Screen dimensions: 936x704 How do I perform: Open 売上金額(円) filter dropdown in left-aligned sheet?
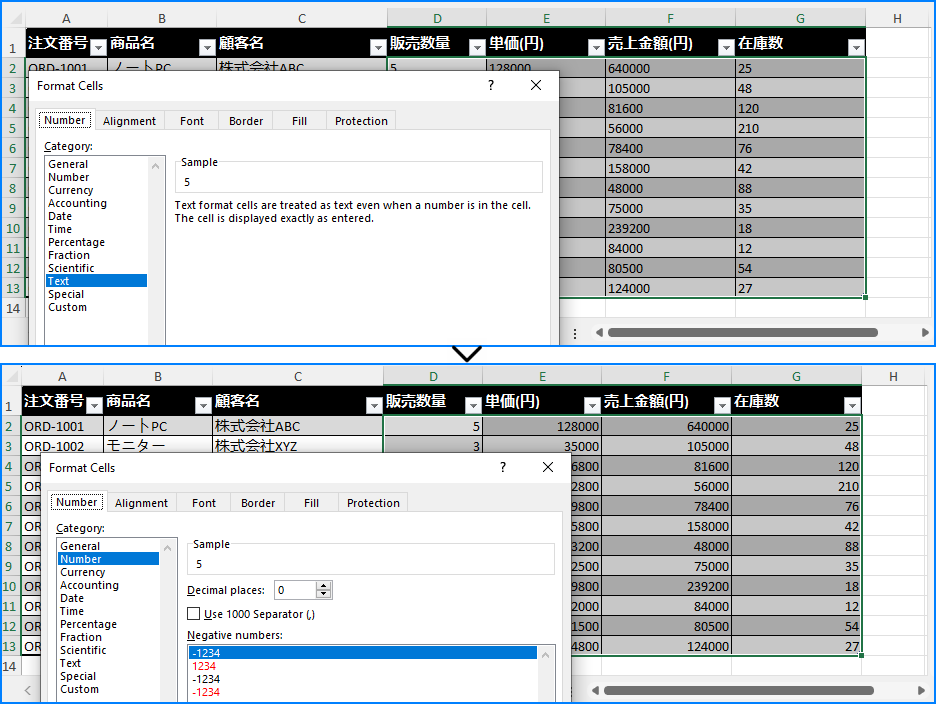pos(726,47)
